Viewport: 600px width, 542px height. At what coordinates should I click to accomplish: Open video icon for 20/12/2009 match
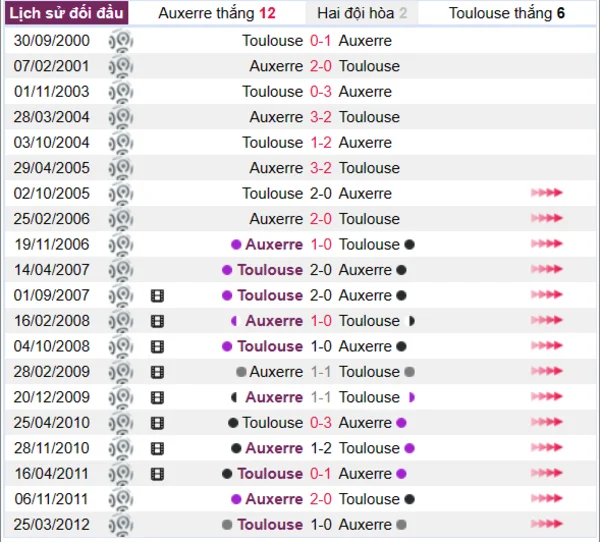coord(157,397)
